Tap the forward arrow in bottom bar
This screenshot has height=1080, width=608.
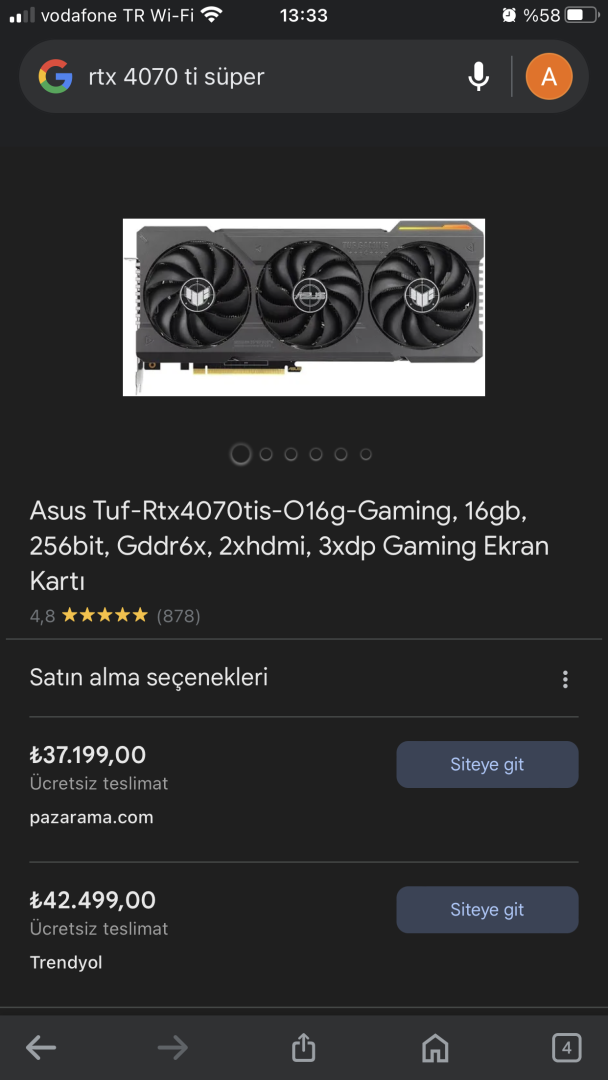[x=172, y=1048]
